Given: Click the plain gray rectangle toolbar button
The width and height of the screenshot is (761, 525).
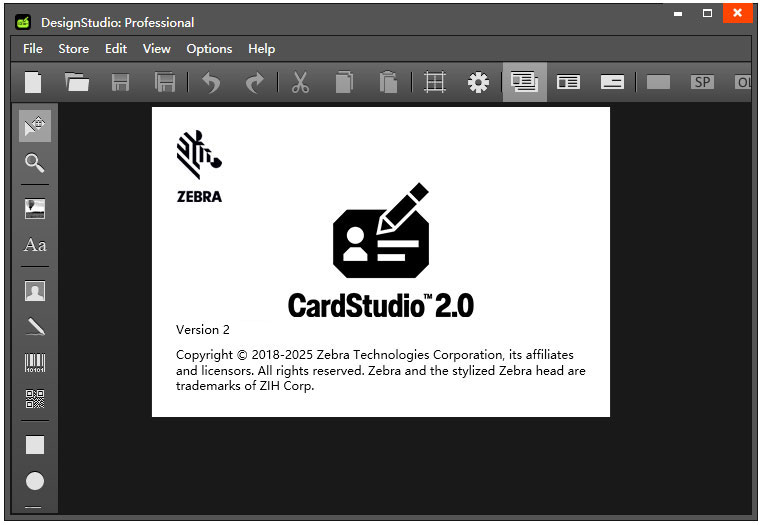Looking at the screenshot, I should pyautogui.click(x=659, y=82).
